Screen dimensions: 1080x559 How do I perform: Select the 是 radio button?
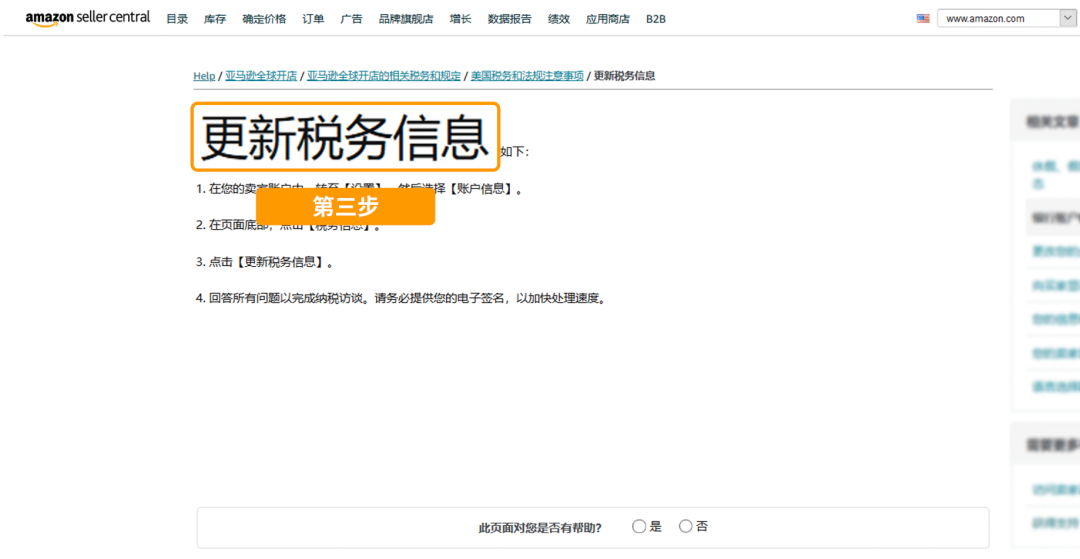click(639, 526)
